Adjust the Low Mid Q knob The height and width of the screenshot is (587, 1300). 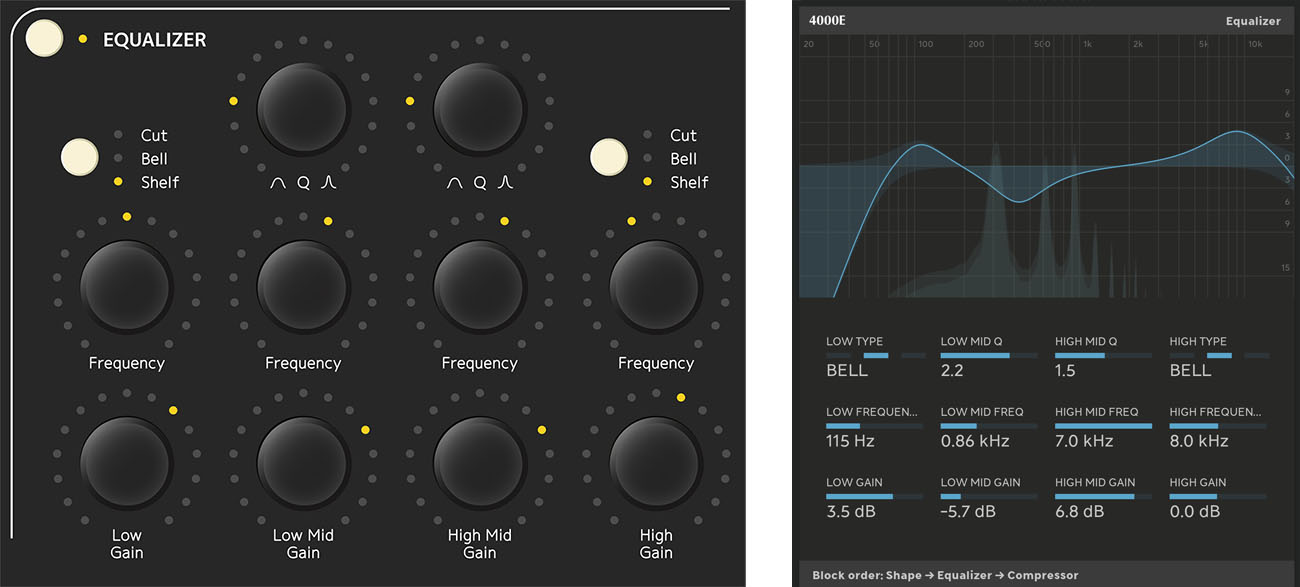pos(303,108)
